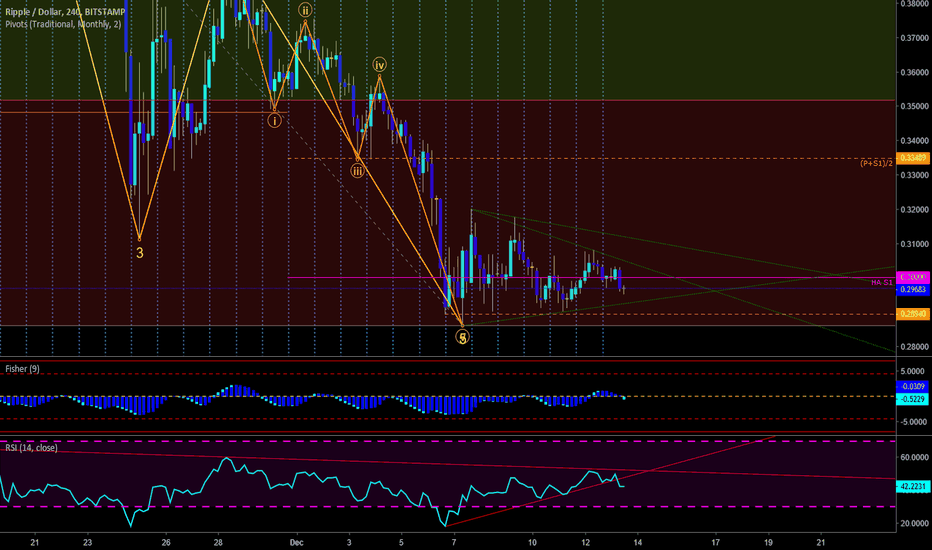Click date 10 on the time axis
This screenshot has width=932, height=550.
click(532, 542)
